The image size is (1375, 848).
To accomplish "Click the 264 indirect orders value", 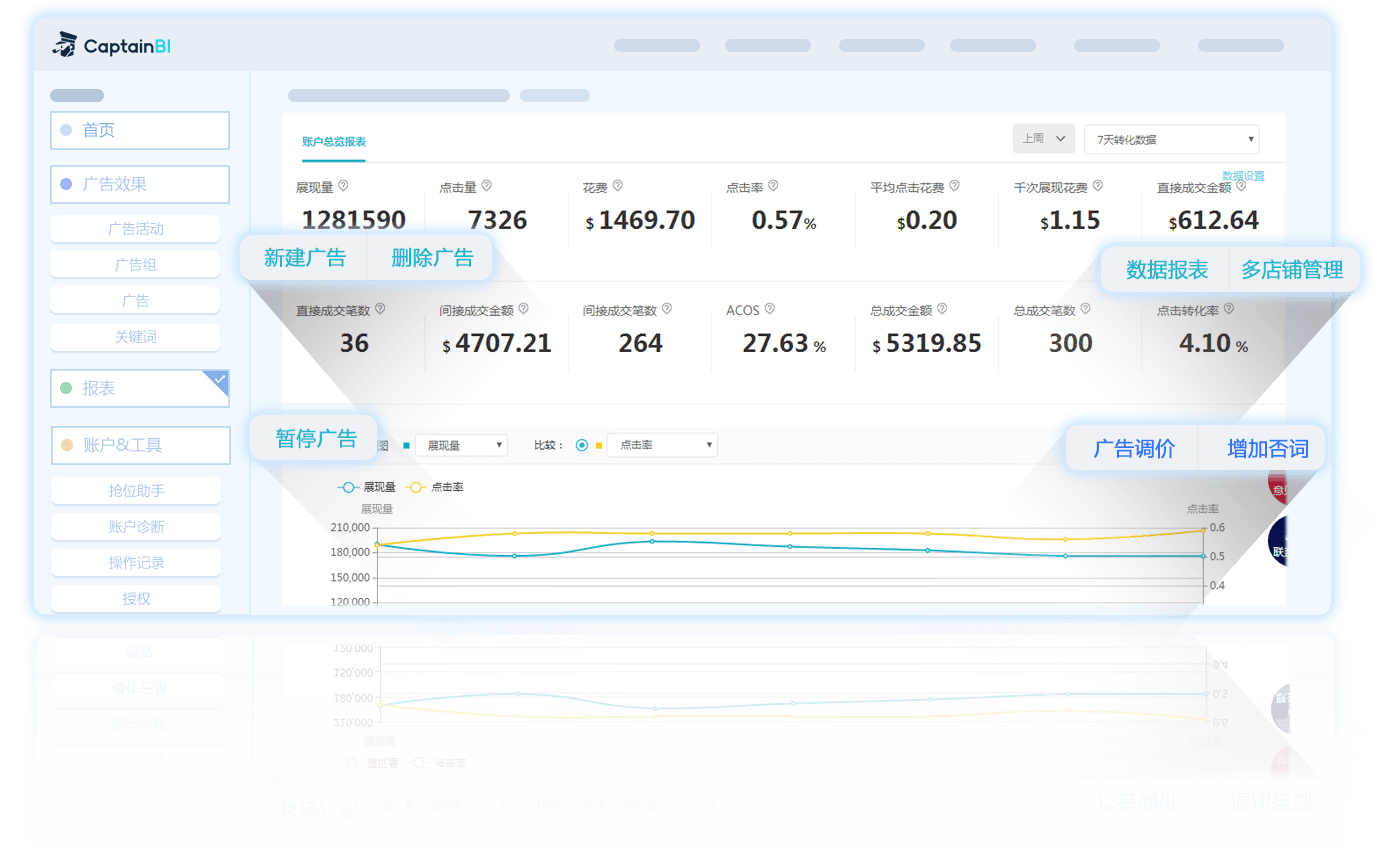I will click(x=640, y=344).
